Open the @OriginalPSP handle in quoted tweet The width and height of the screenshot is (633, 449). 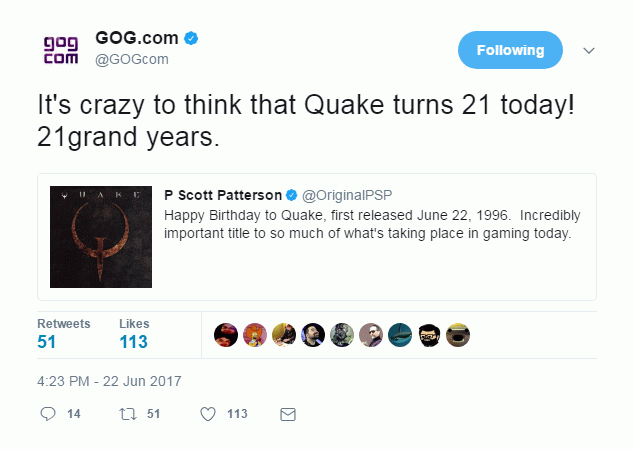coord(347,195)
